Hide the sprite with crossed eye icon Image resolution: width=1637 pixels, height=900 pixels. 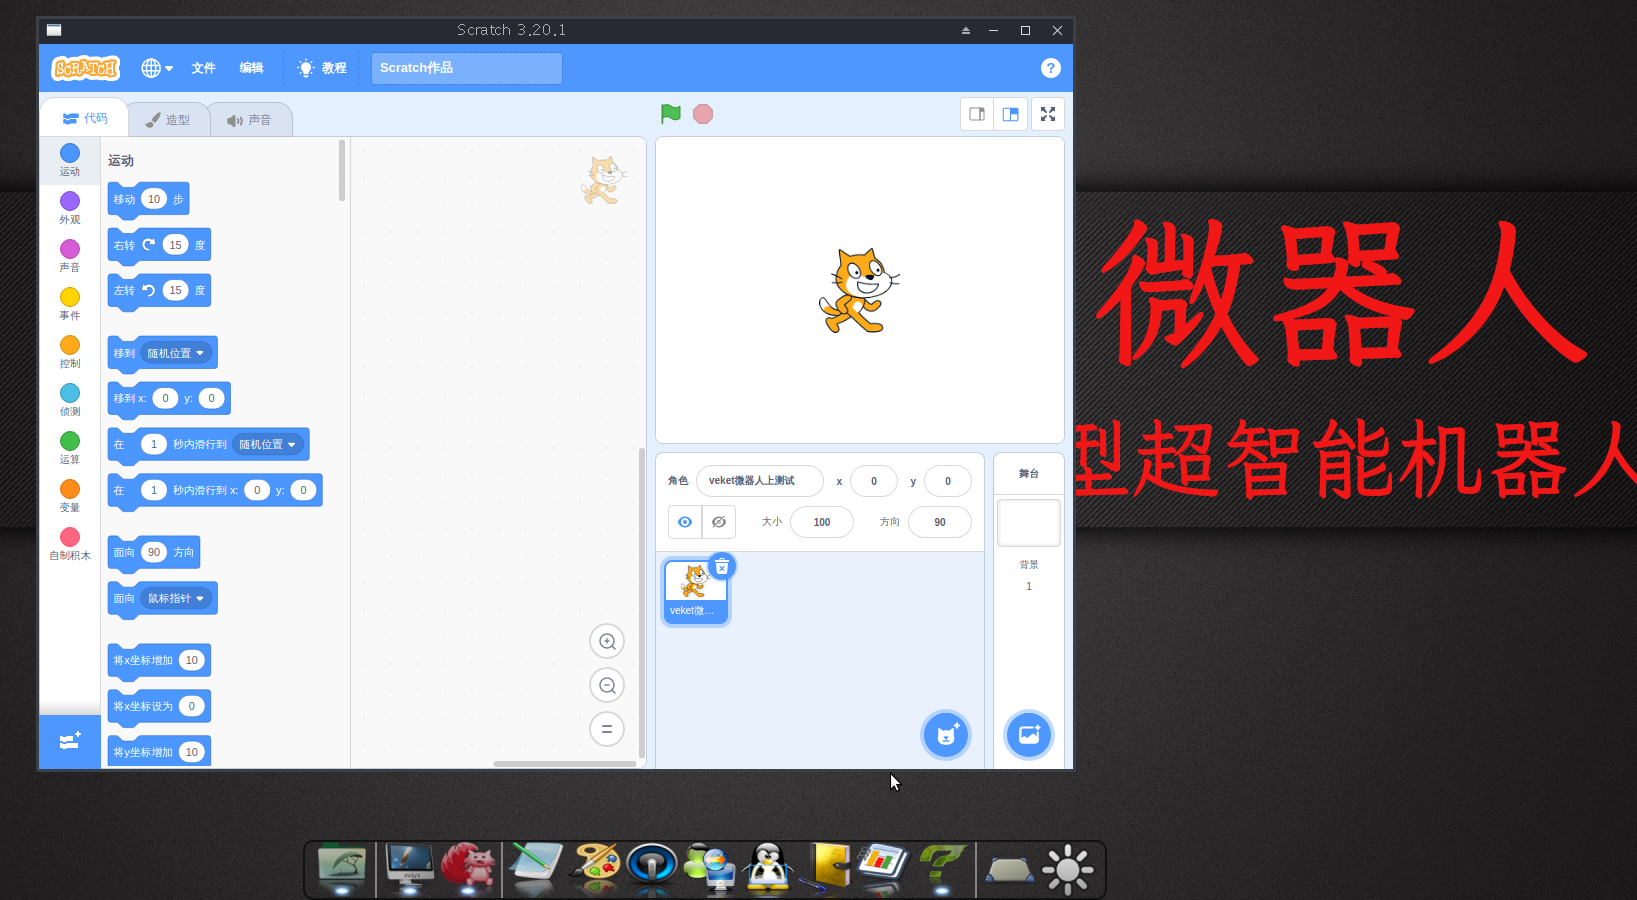pyautogui.click(x=719, y=522)
